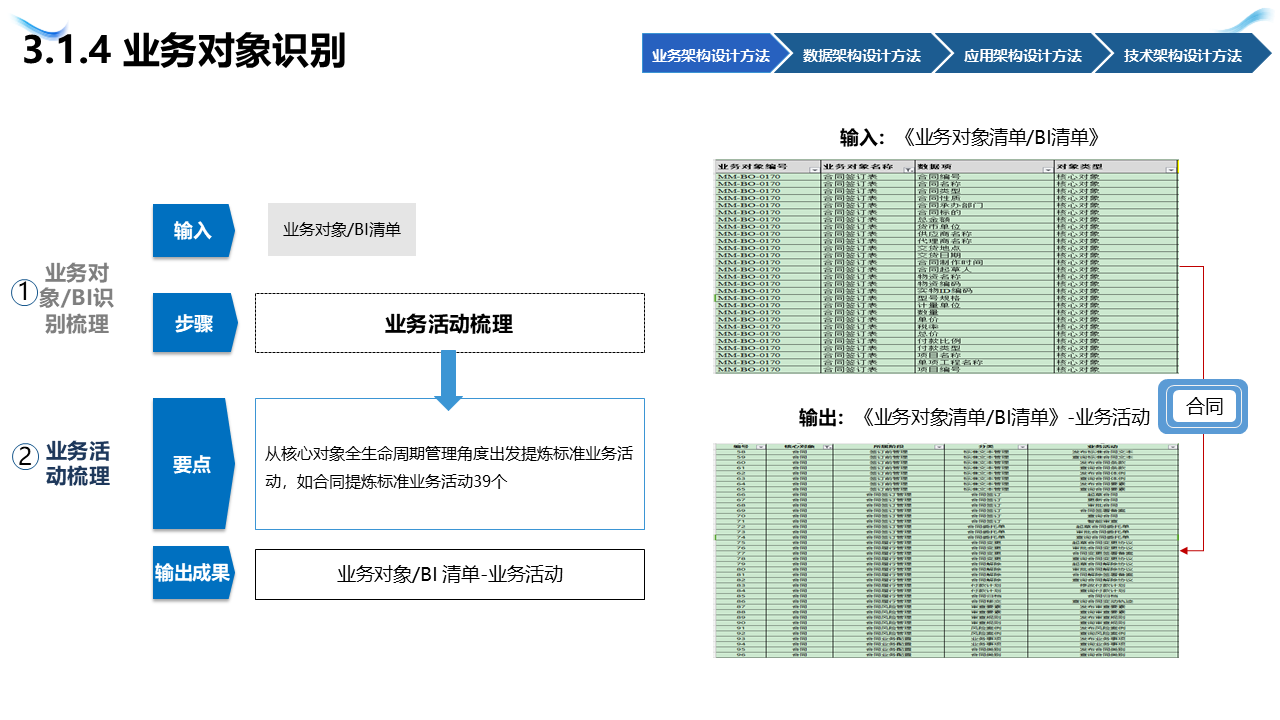Select the 物资名称 cell
Viewport: 1280px width, 720px height.
985,276
